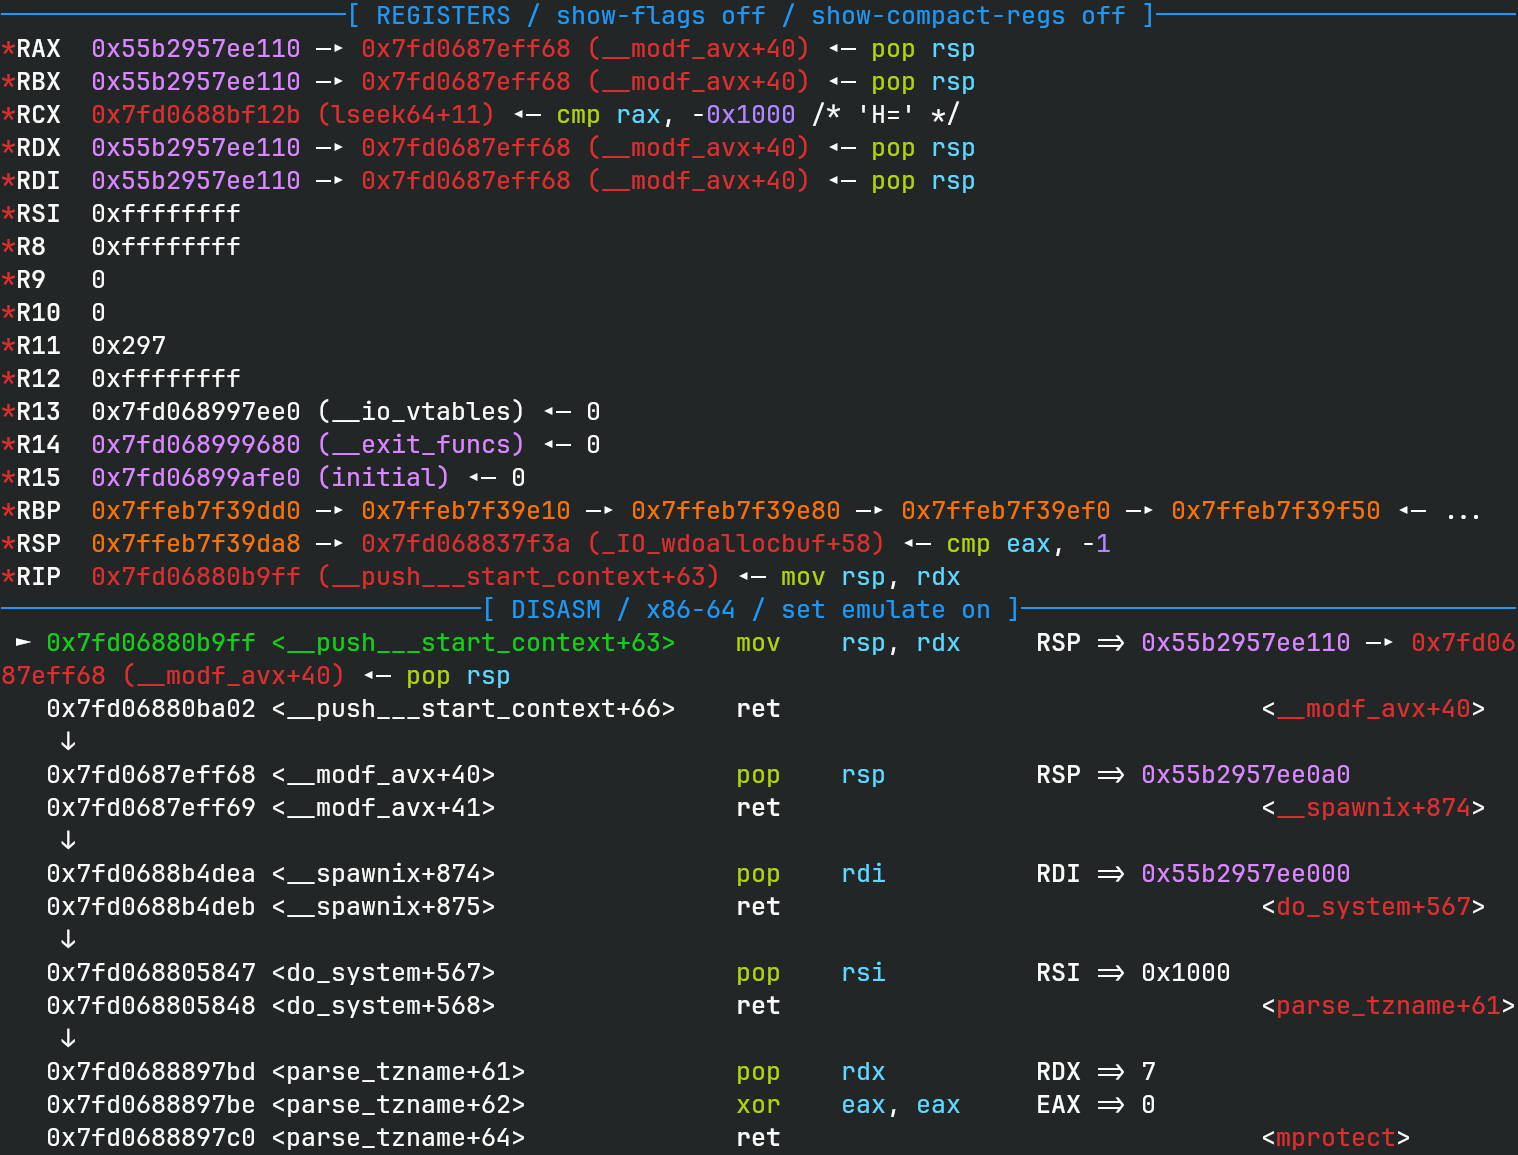This screenshot has width=1518, height=1155.
Task: Select the RIP register address 0x7fd06880b9ff
Action: pyautogui.click(x=196, y=577)
